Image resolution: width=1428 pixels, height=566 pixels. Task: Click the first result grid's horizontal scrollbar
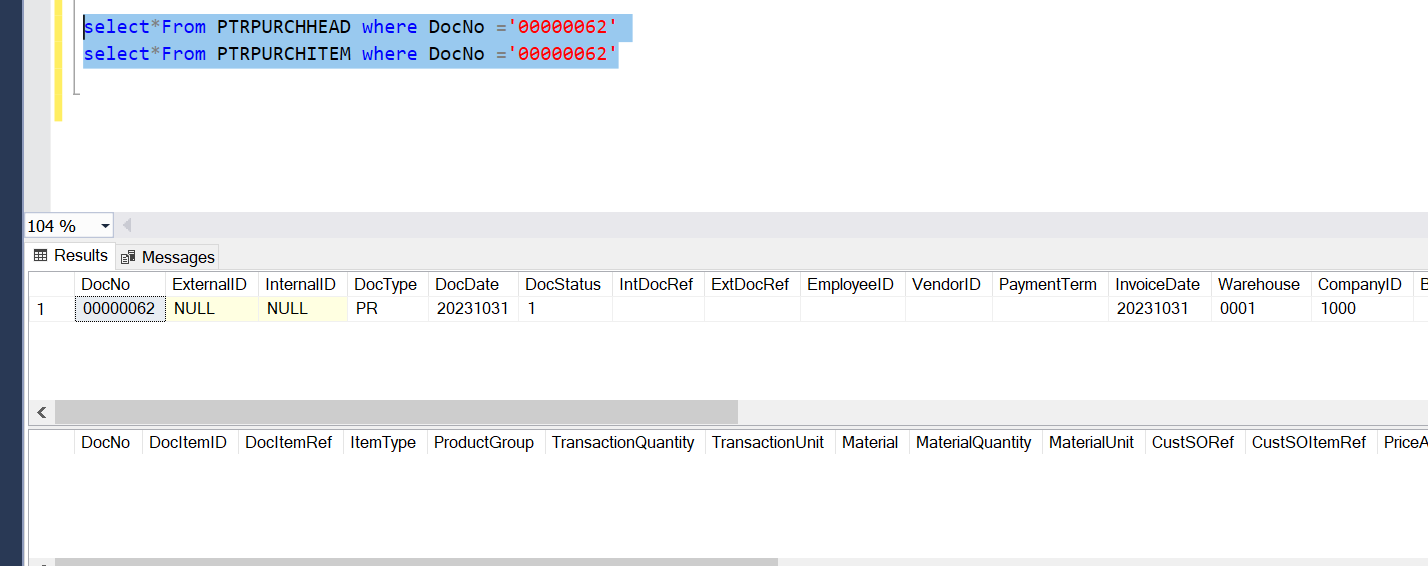(396, 412)
